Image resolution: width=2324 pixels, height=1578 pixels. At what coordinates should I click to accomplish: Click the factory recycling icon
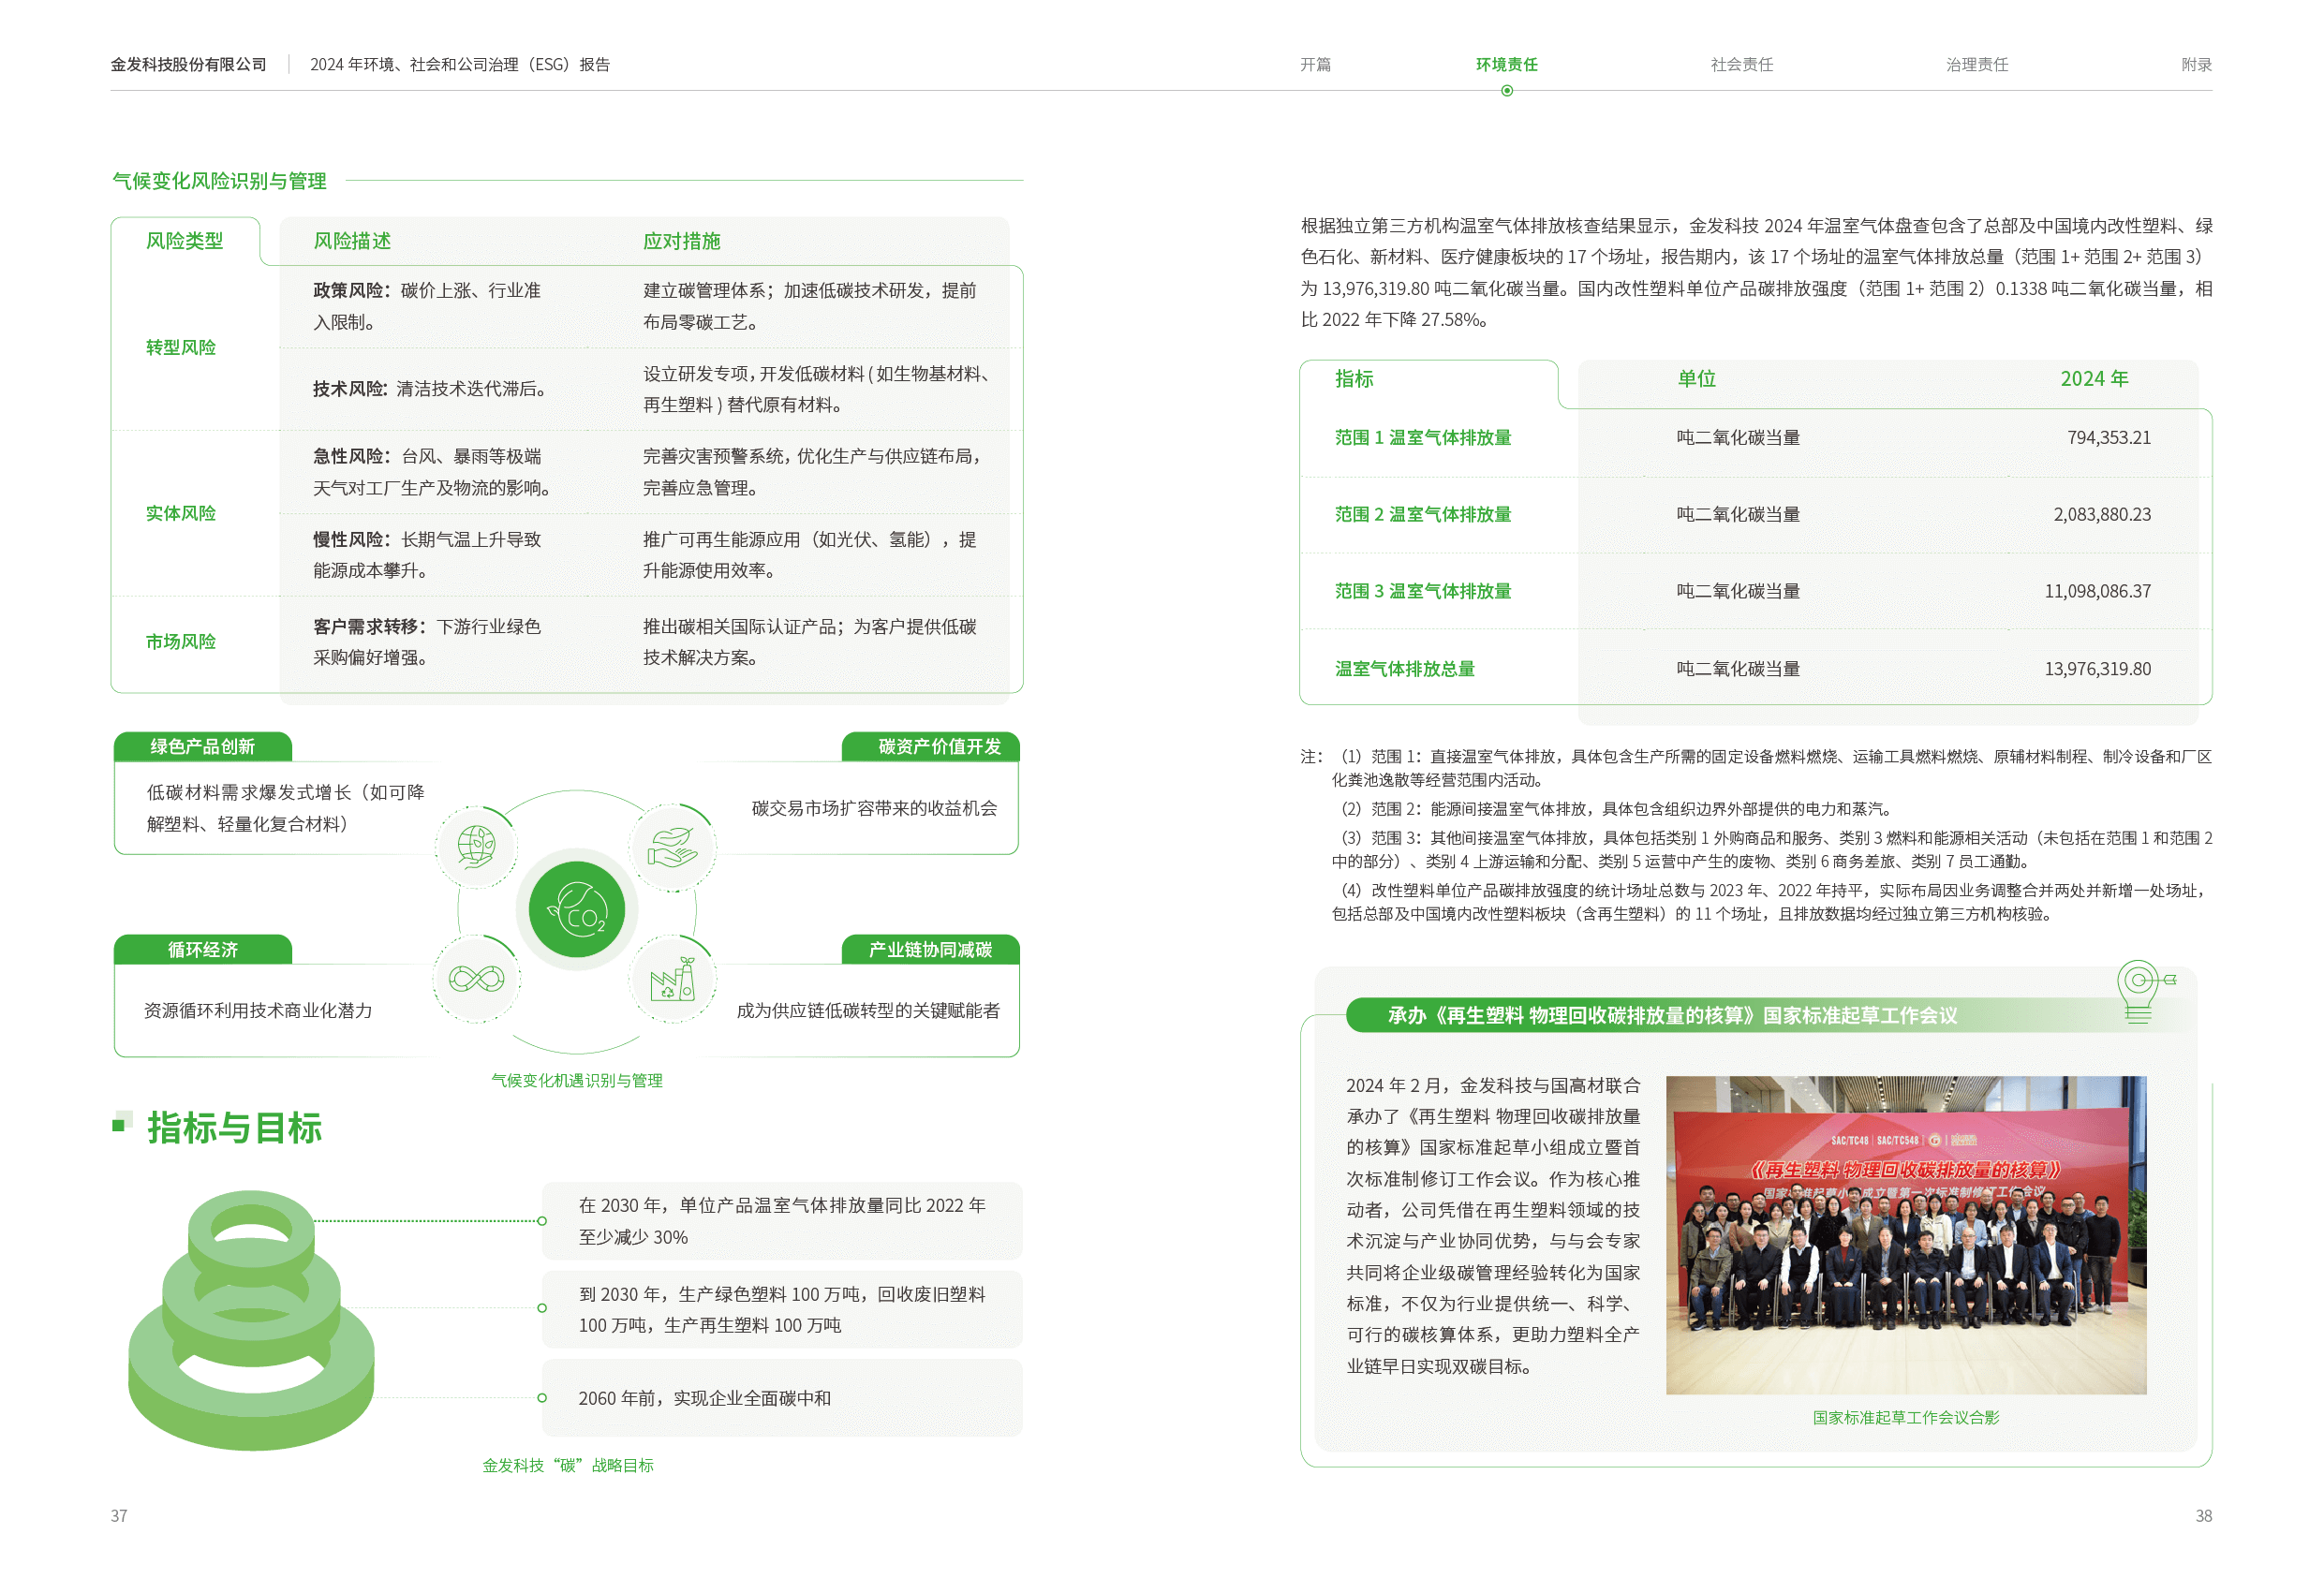click(673, 979)
